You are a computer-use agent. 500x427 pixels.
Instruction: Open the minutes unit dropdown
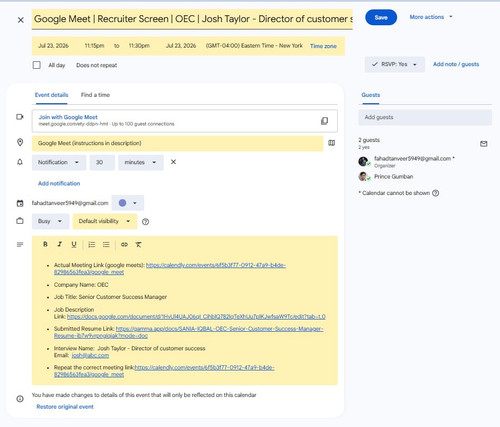coord(141,162)
